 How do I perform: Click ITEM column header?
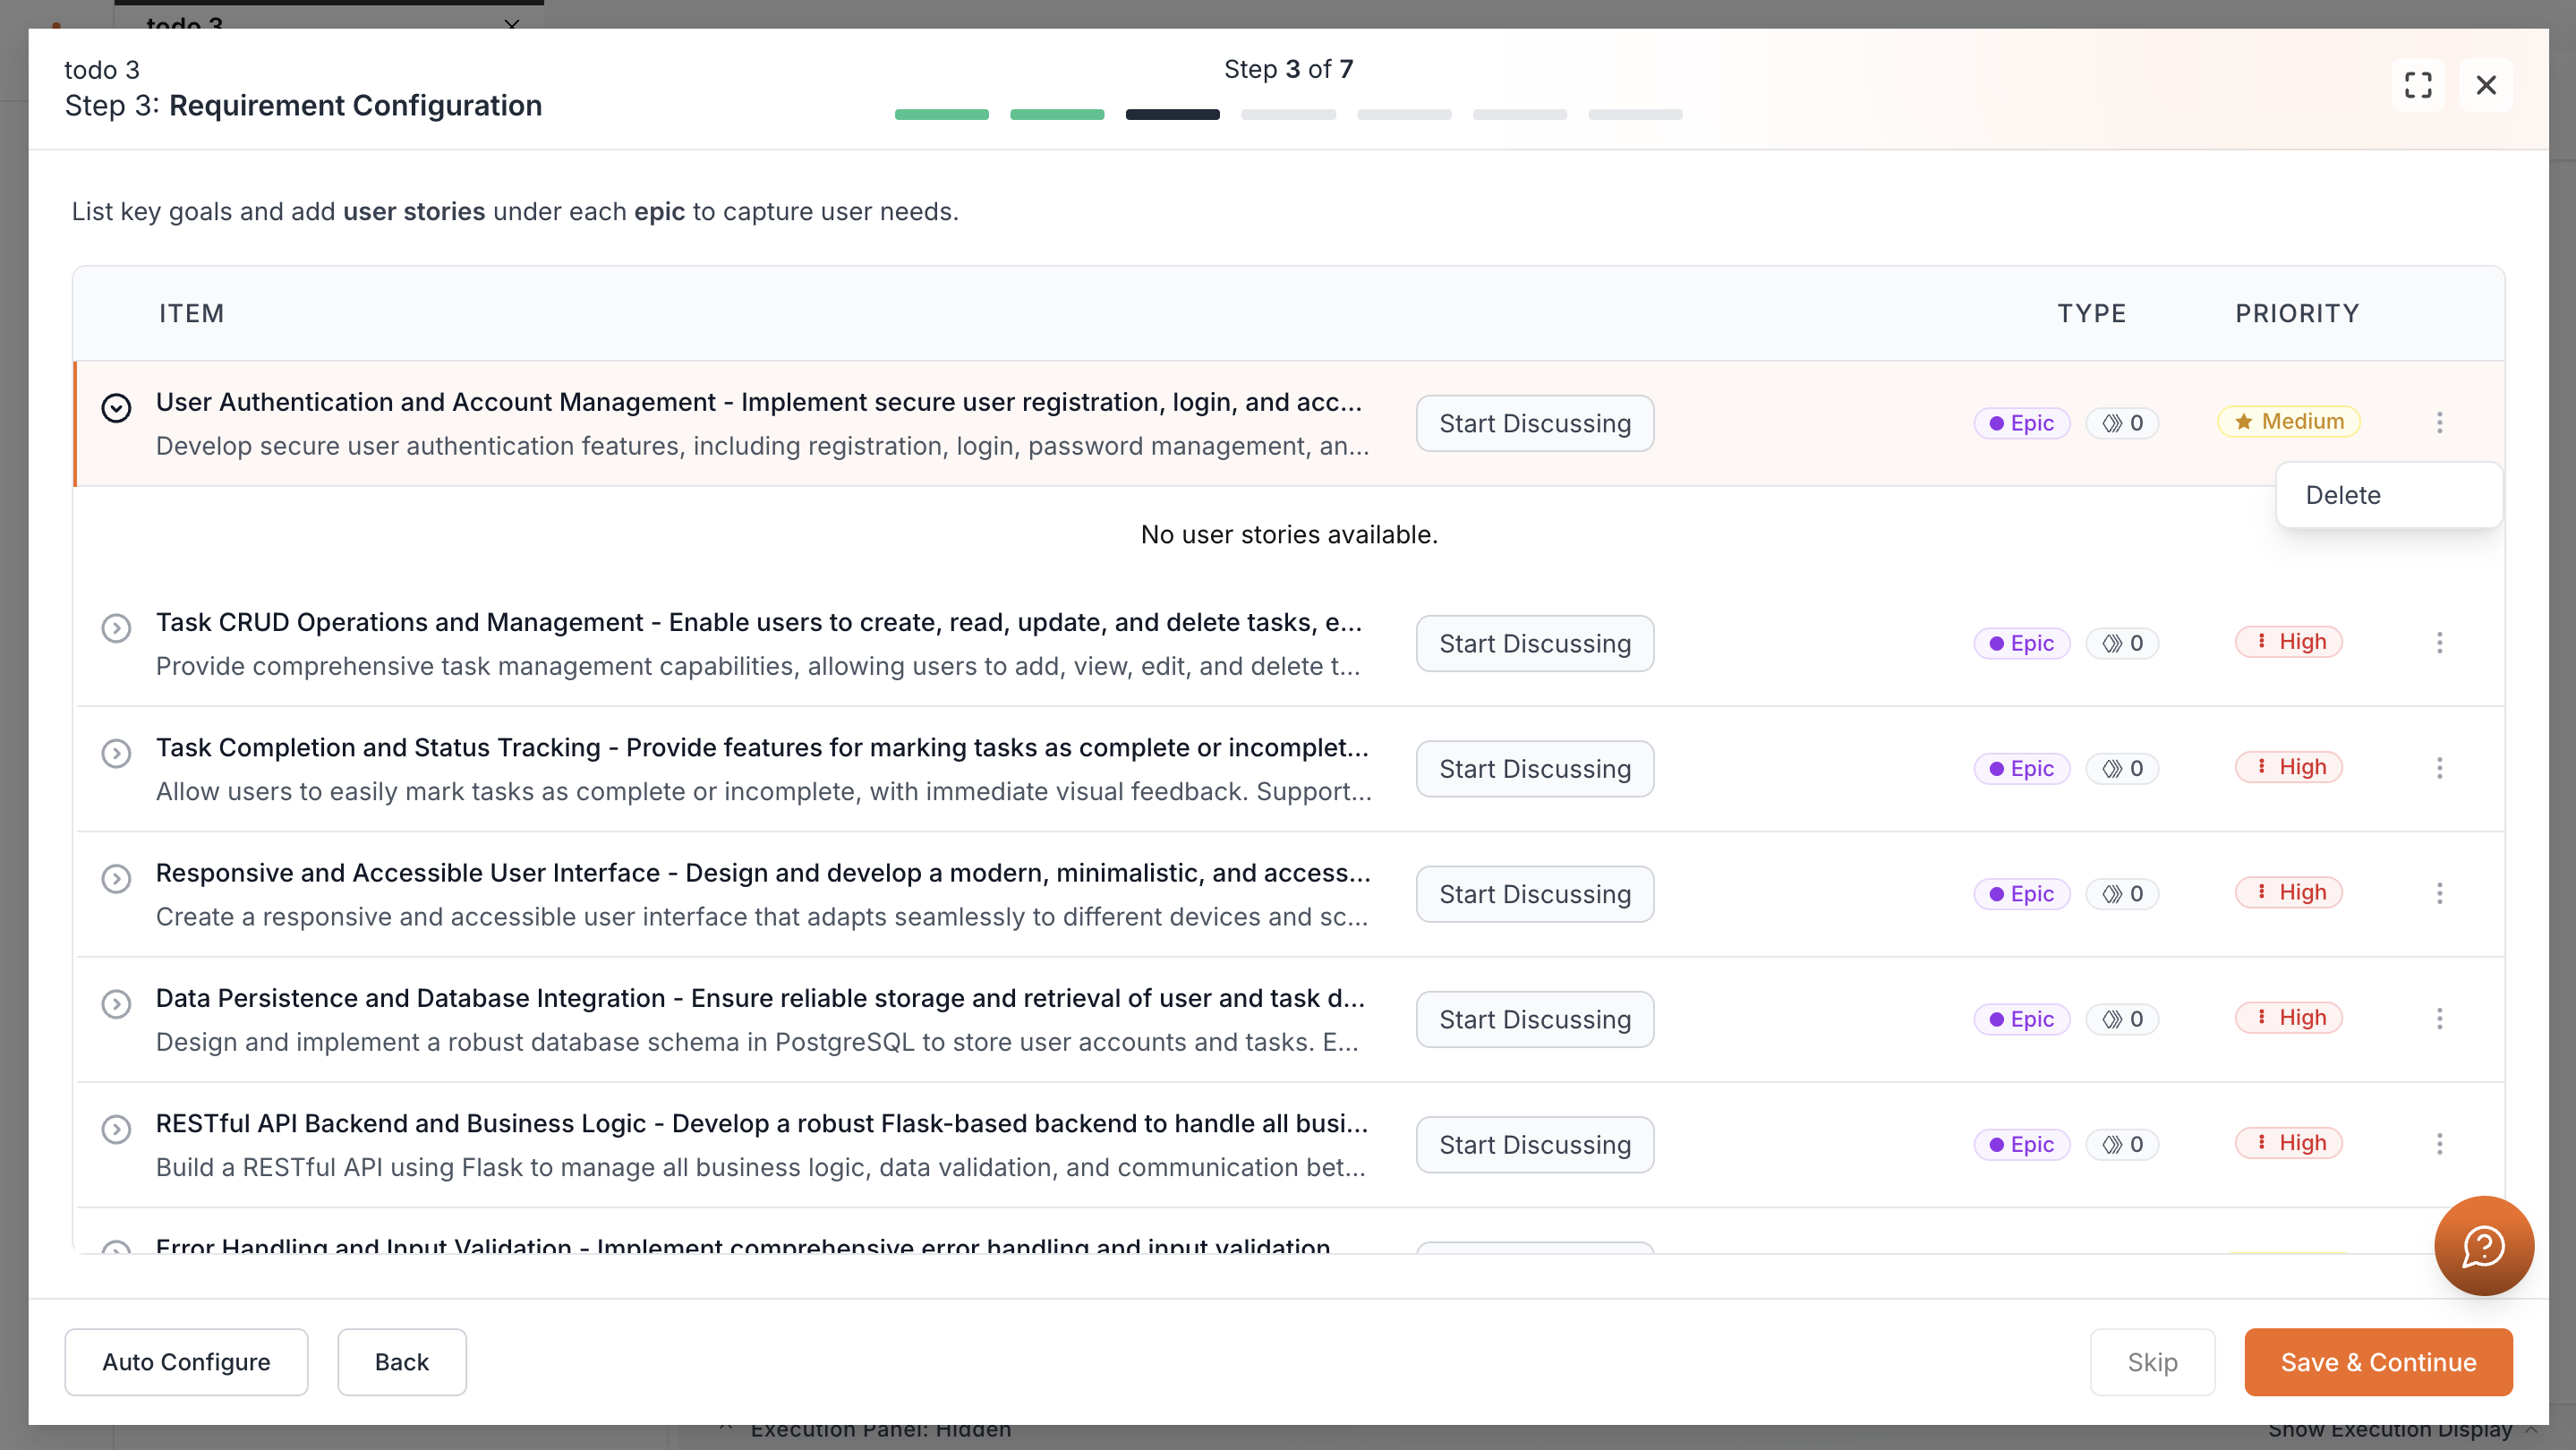(191, 313)
